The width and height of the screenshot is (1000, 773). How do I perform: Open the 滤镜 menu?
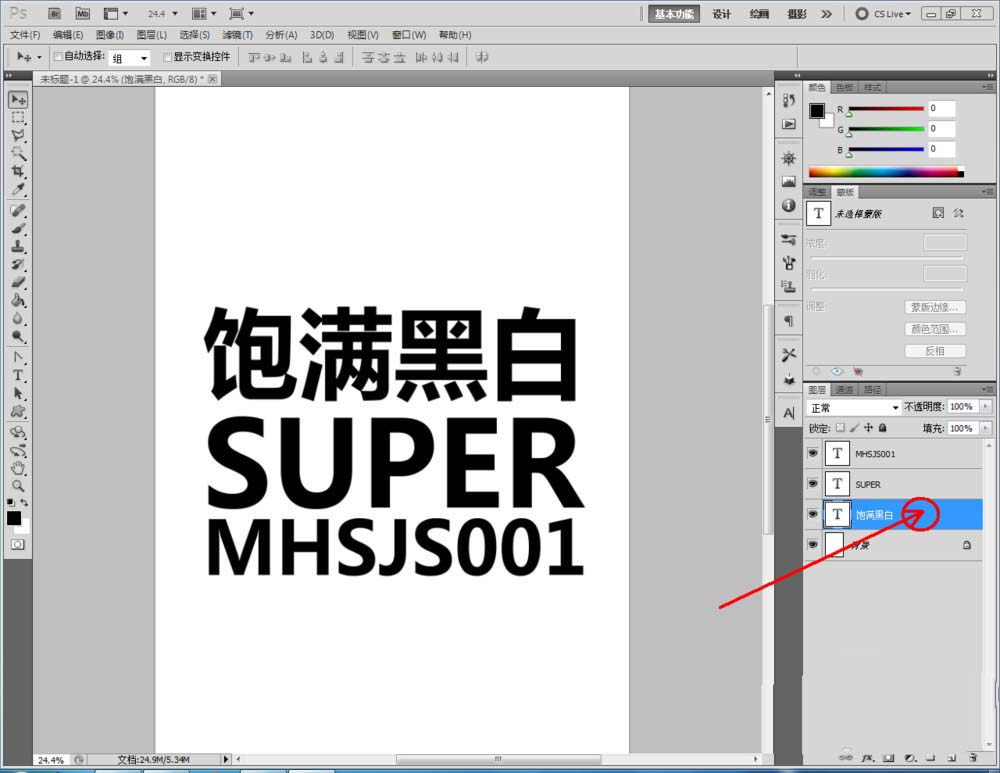(237, 35)
